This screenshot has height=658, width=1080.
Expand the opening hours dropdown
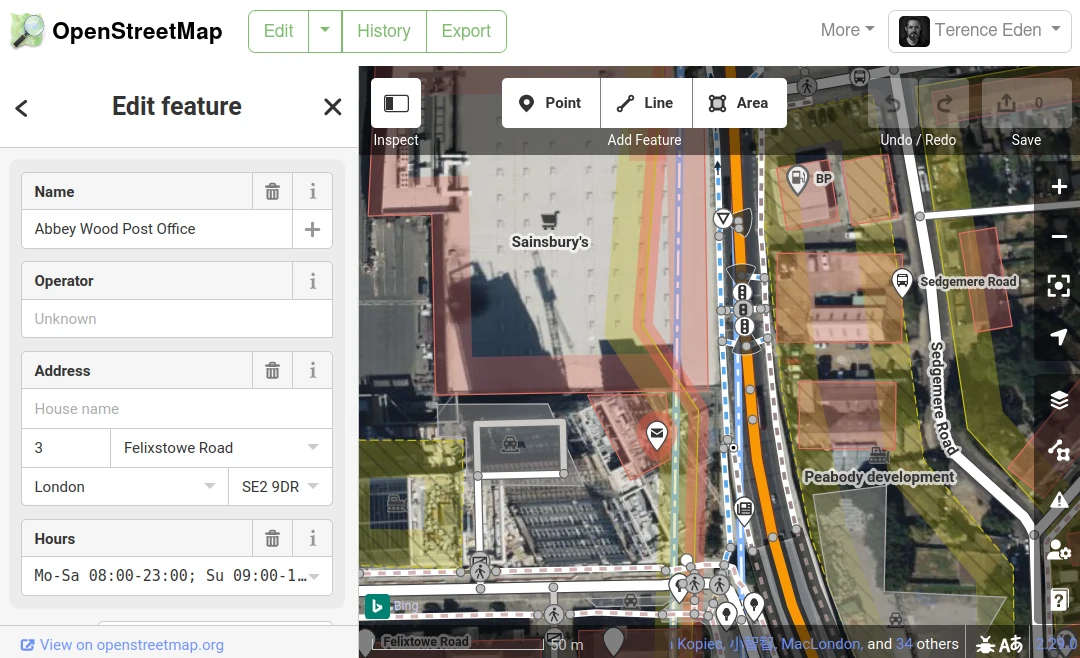(x=315, y=576)
